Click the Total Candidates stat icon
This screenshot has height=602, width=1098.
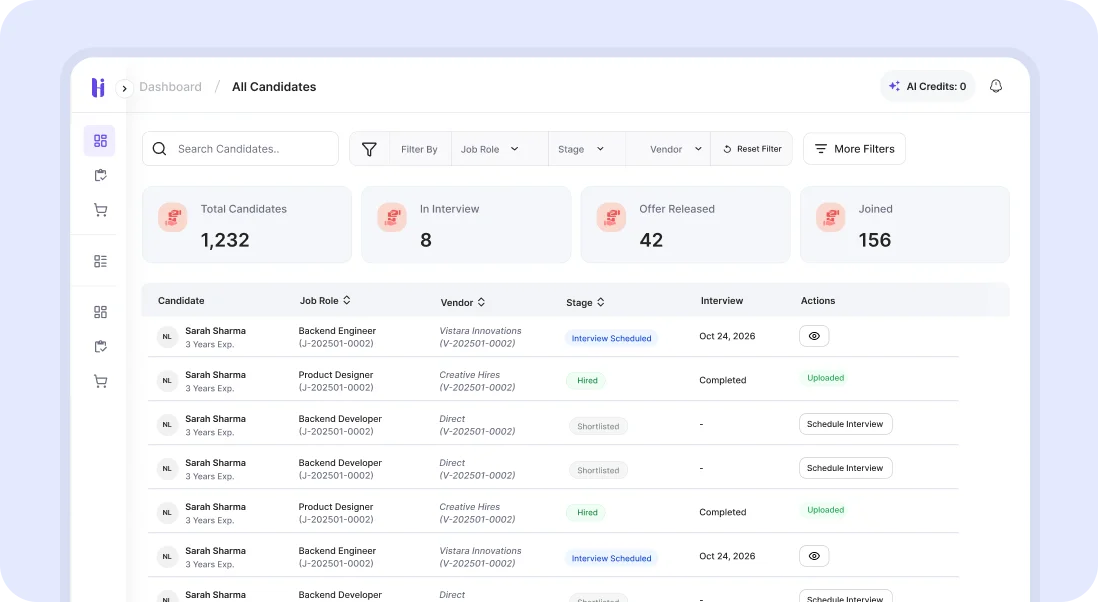pos(172,216)
